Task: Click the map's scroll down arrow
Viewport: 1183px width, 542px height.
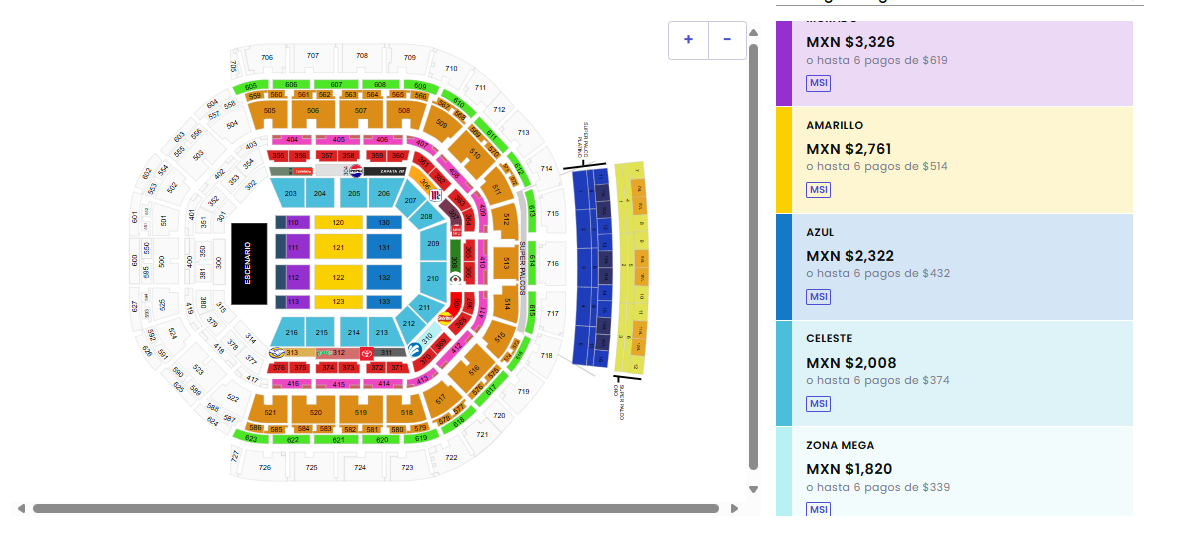Action: click(754, 489)
